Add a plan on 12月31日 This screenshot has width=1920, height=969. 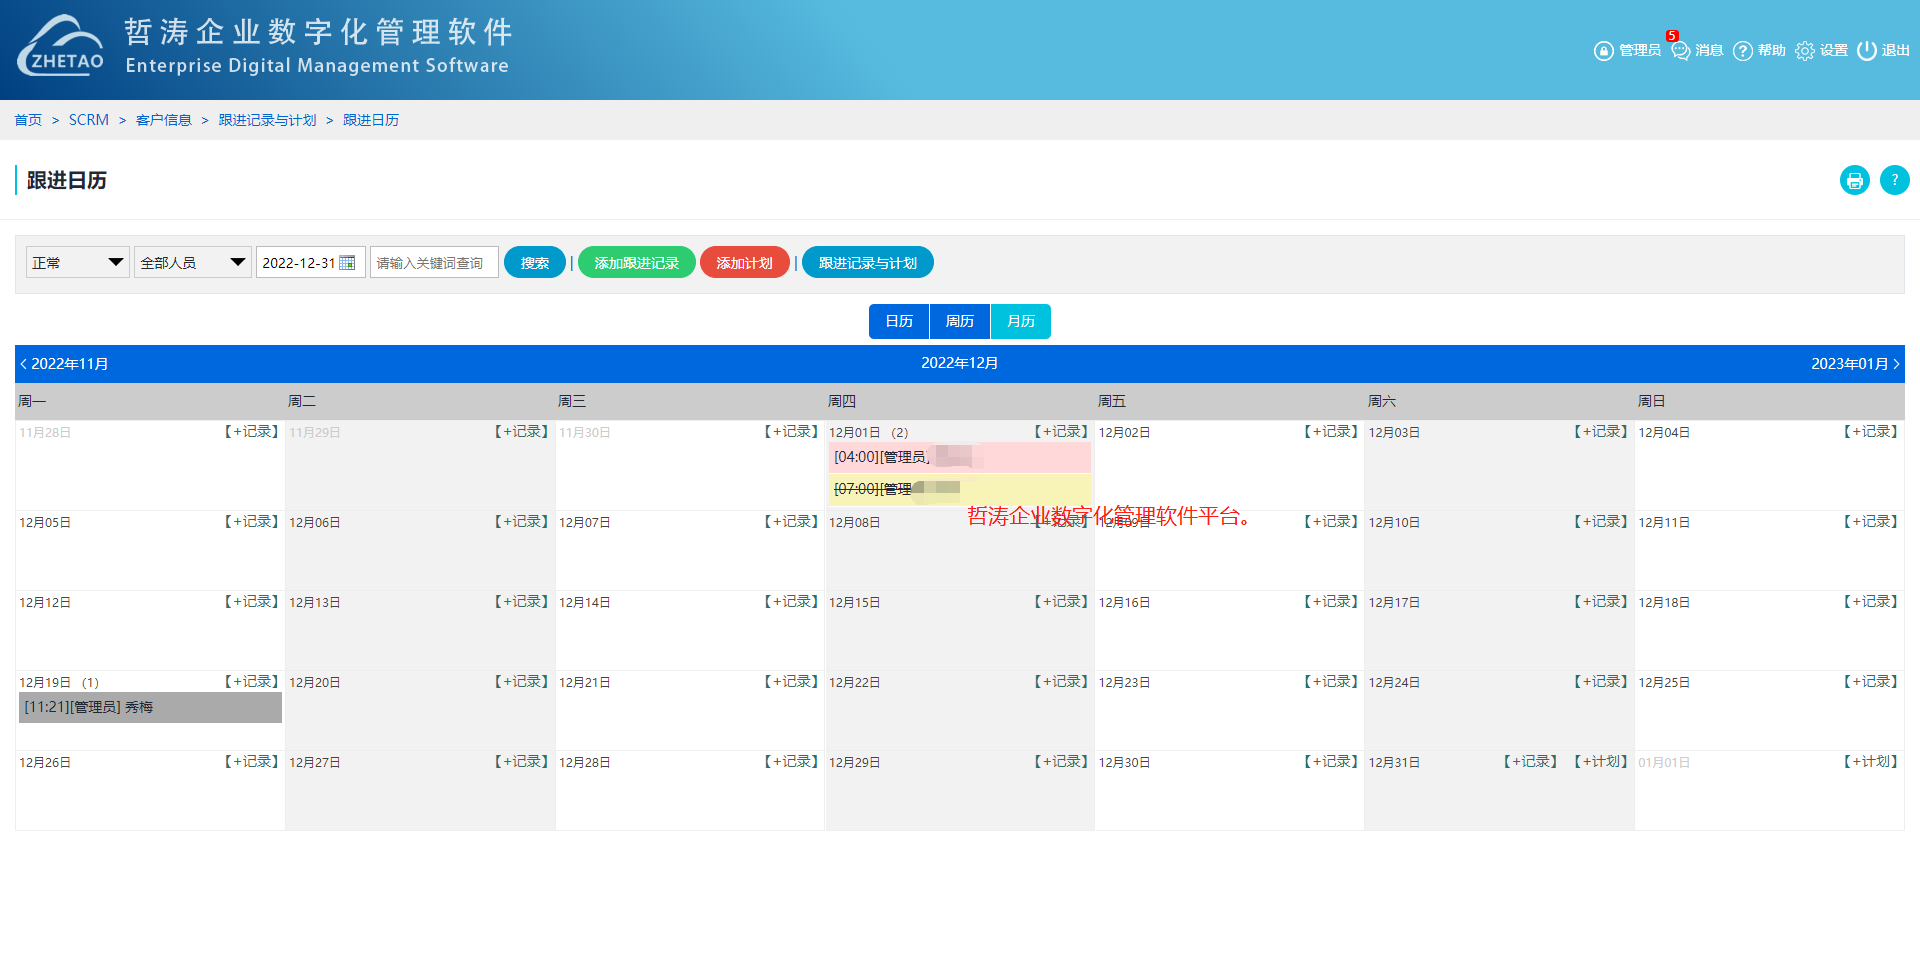click(1600, 762)
